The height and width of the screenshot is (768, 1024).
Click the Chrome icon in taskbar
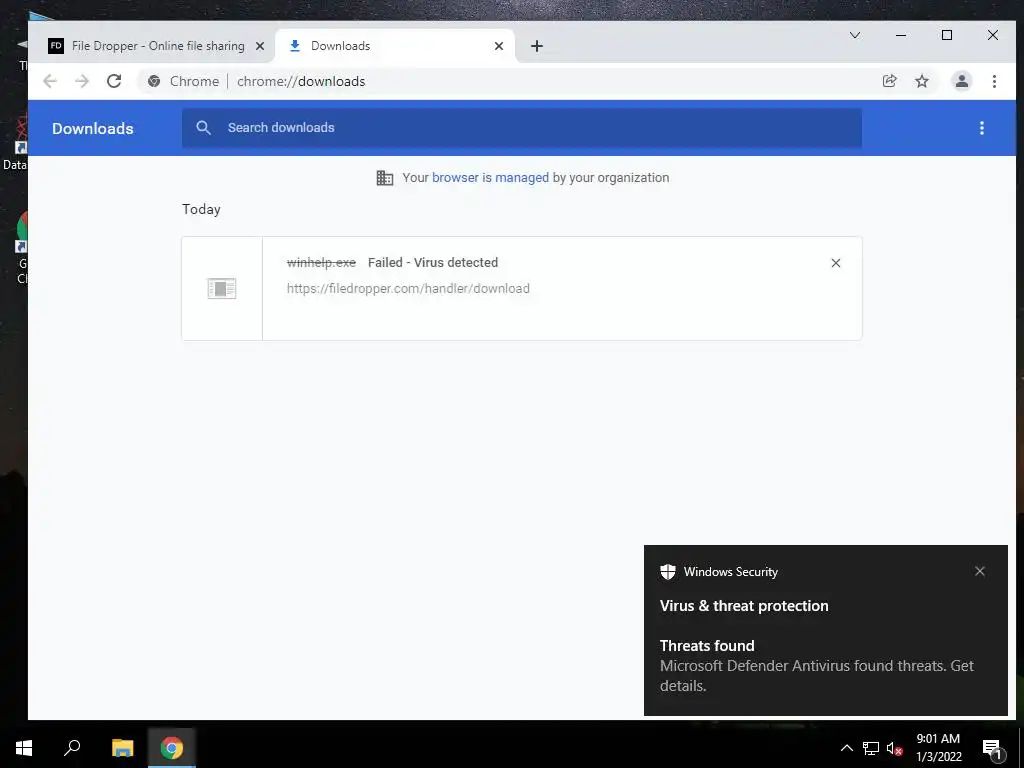pyautogui.click(x=171, y=748)
